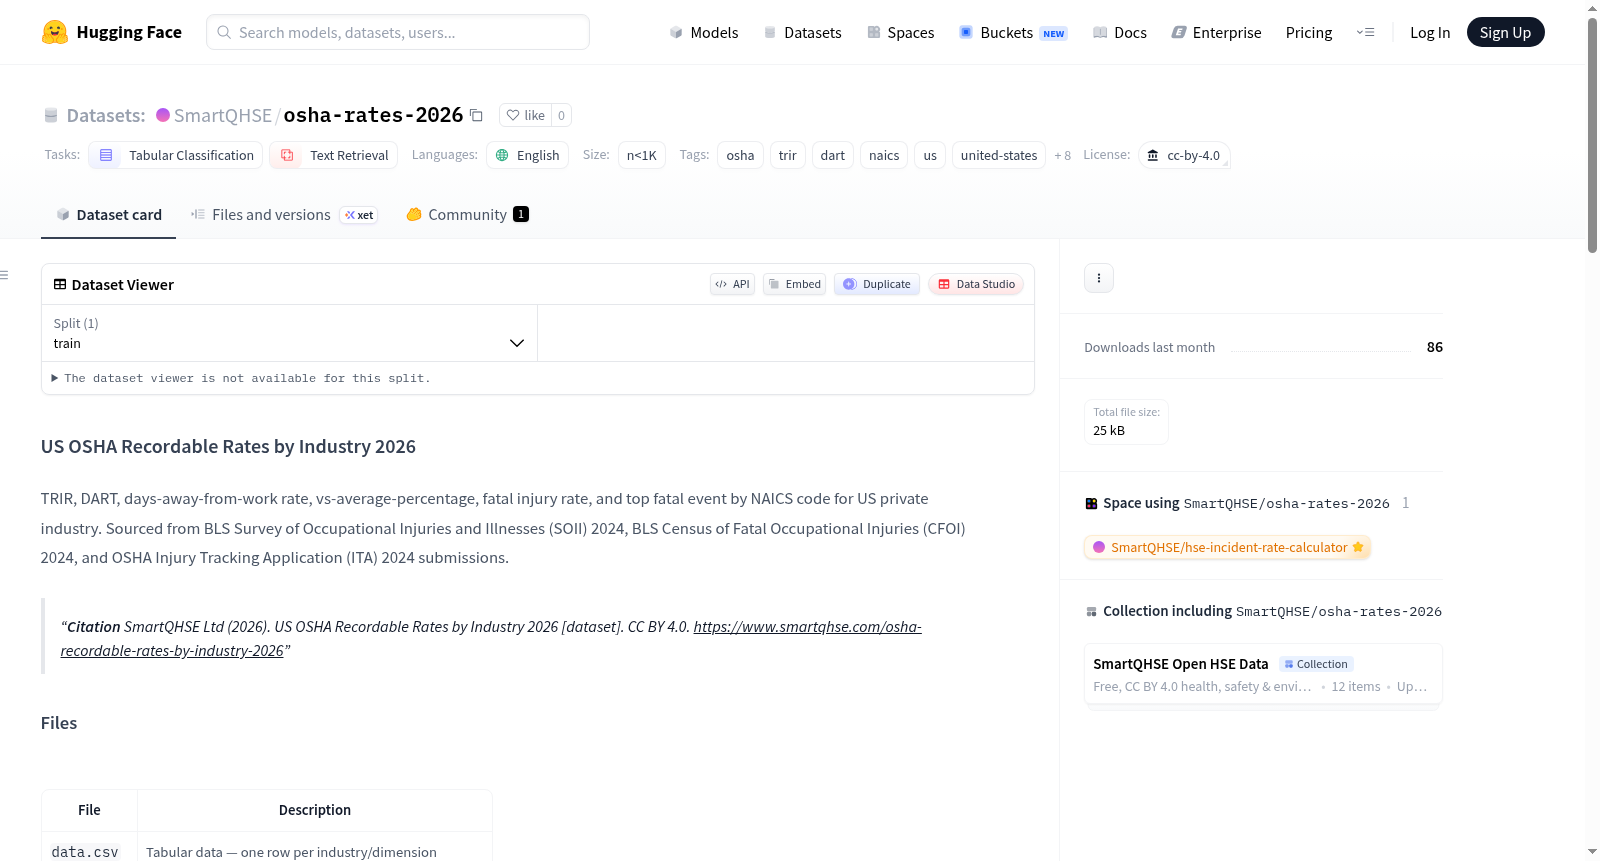
Task: Open the hse-incident-rate-calculator space
Action: click(x=1228, y=547)
